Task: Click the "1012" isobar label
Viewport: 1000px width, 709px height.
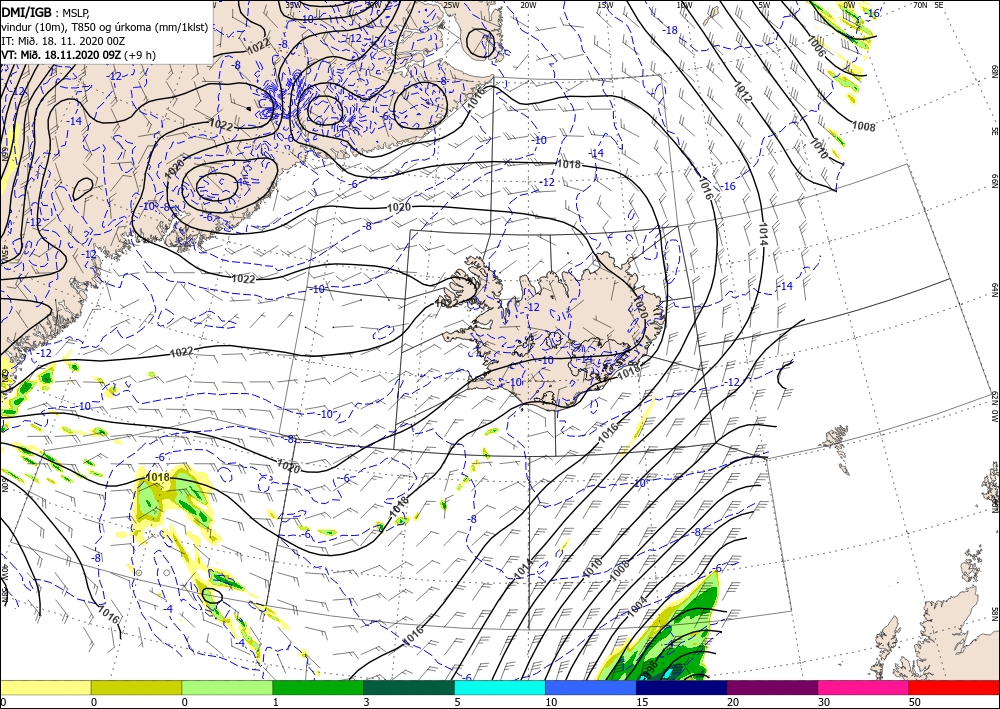Action: coord(743,92)
